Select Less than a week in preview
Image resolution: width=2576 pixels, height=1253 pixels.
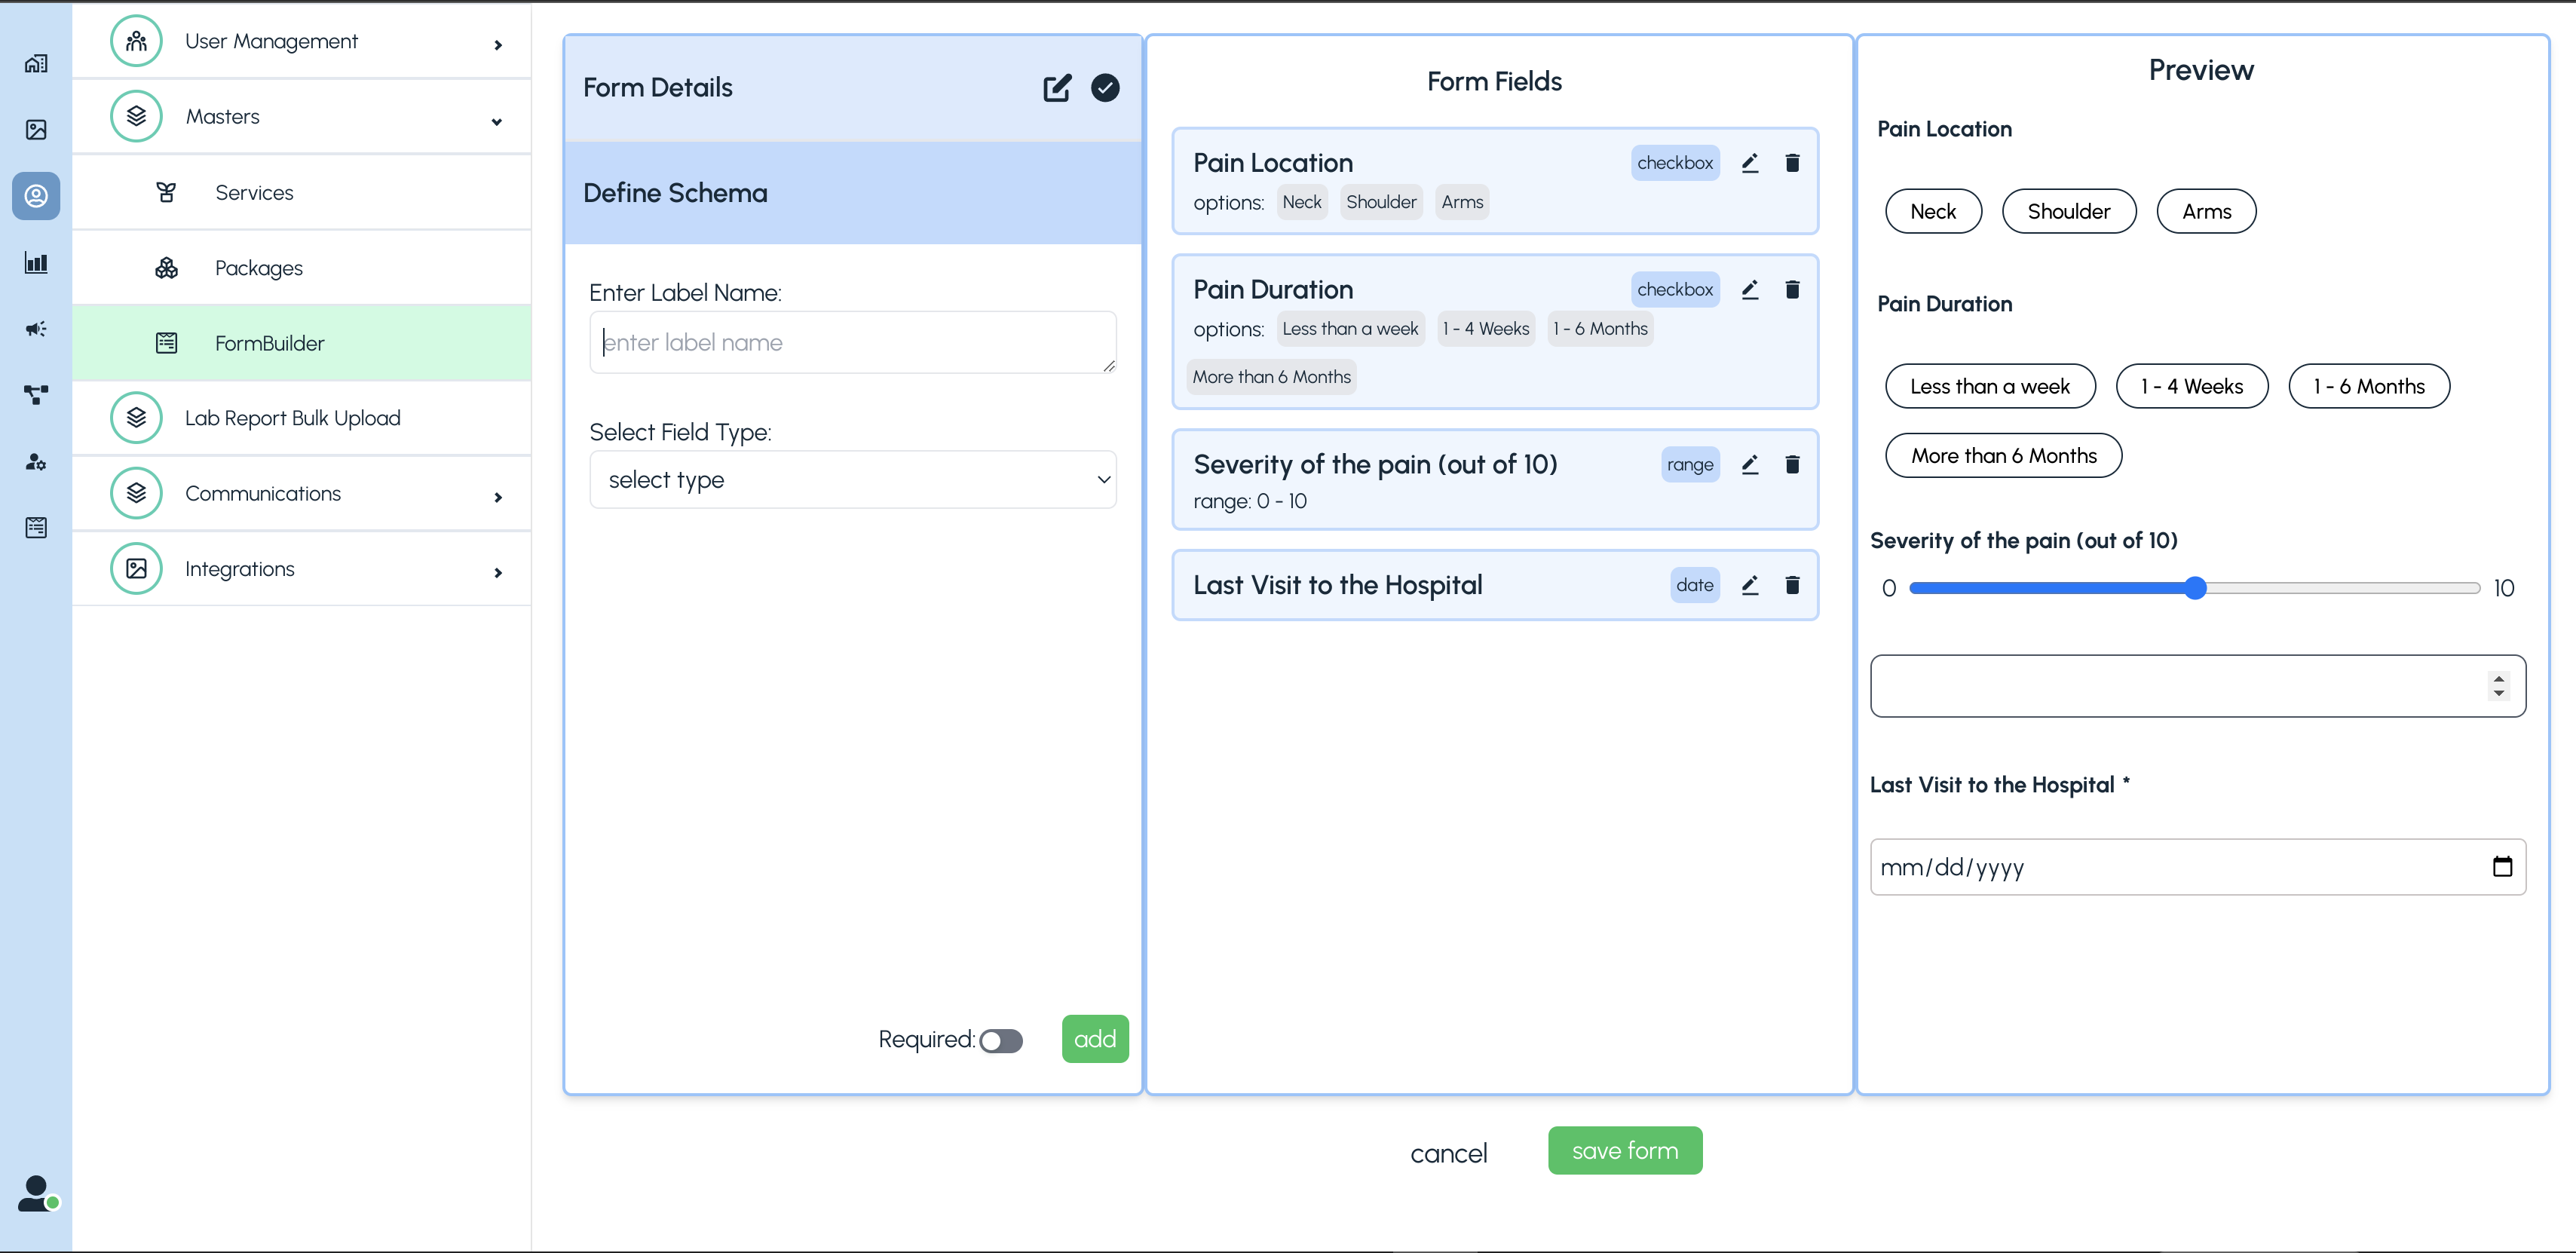(x=1990, y=387)
